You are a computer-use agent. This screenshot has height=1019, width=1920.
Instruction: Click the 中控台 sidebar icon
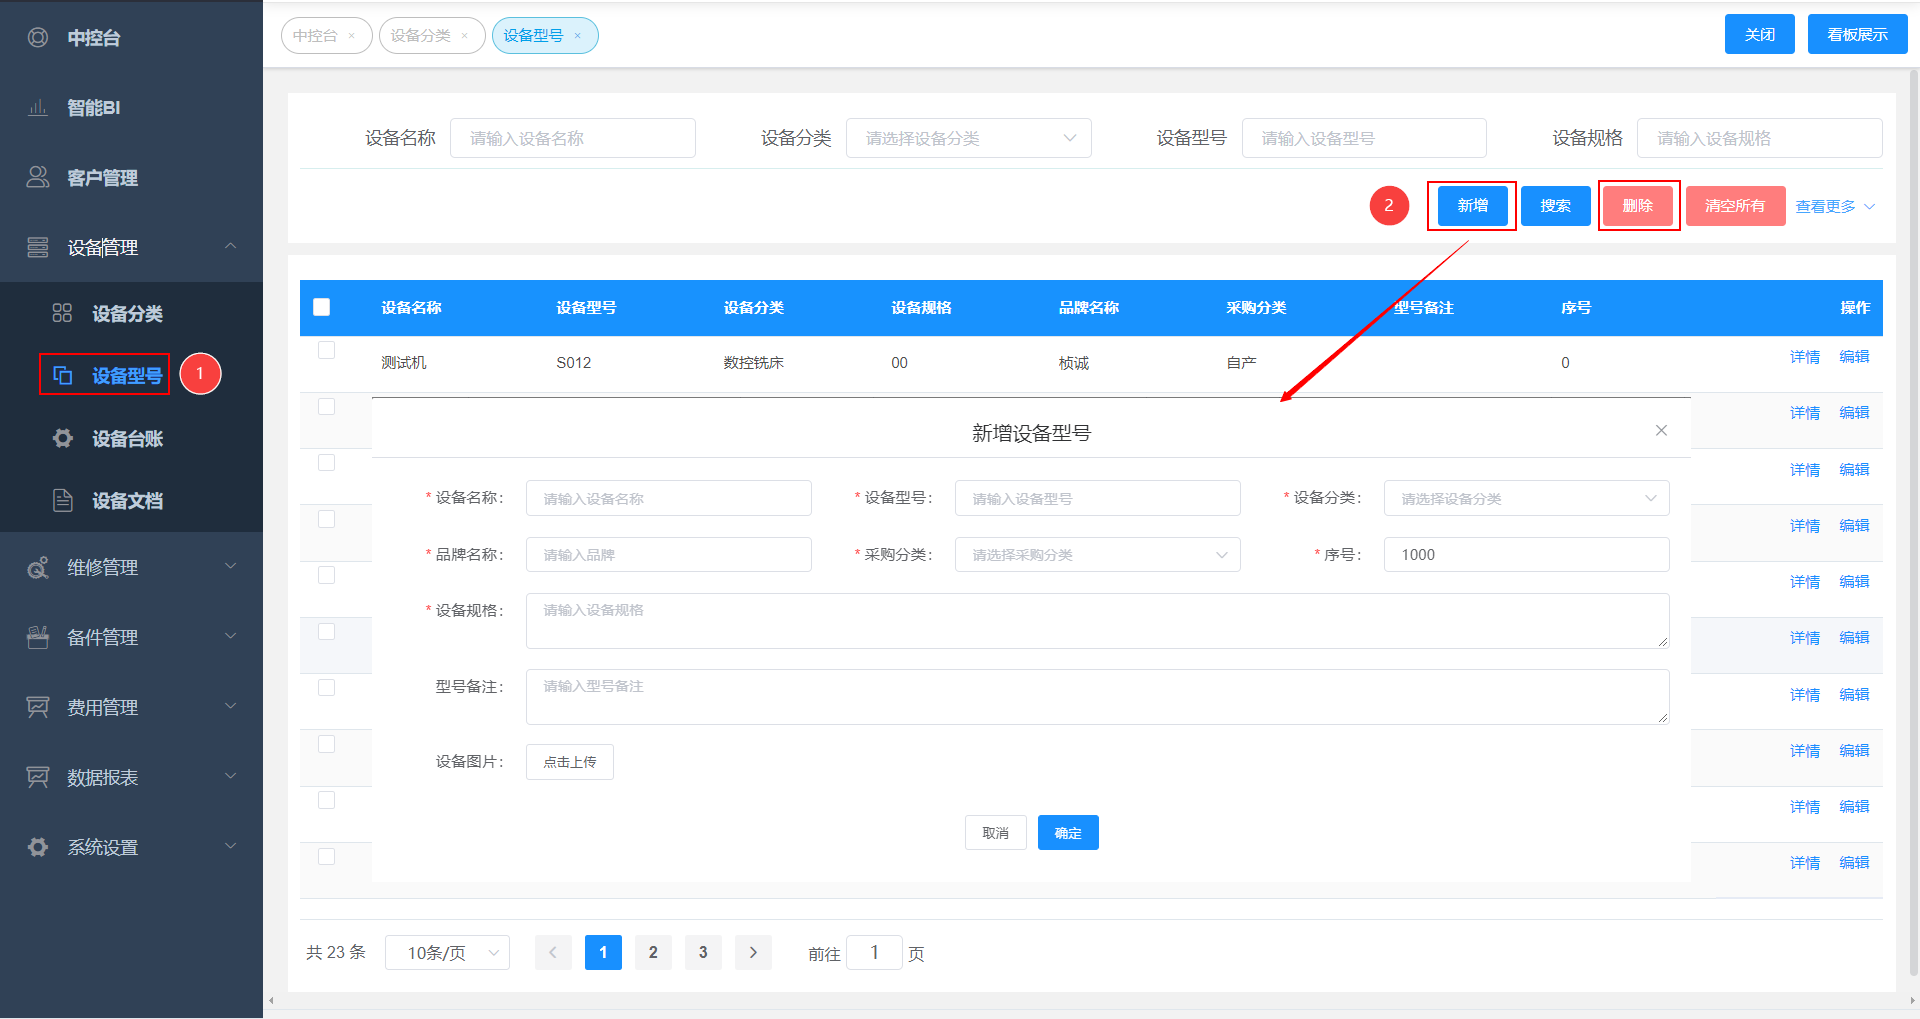pyautogui.click(x=38, y=38)
